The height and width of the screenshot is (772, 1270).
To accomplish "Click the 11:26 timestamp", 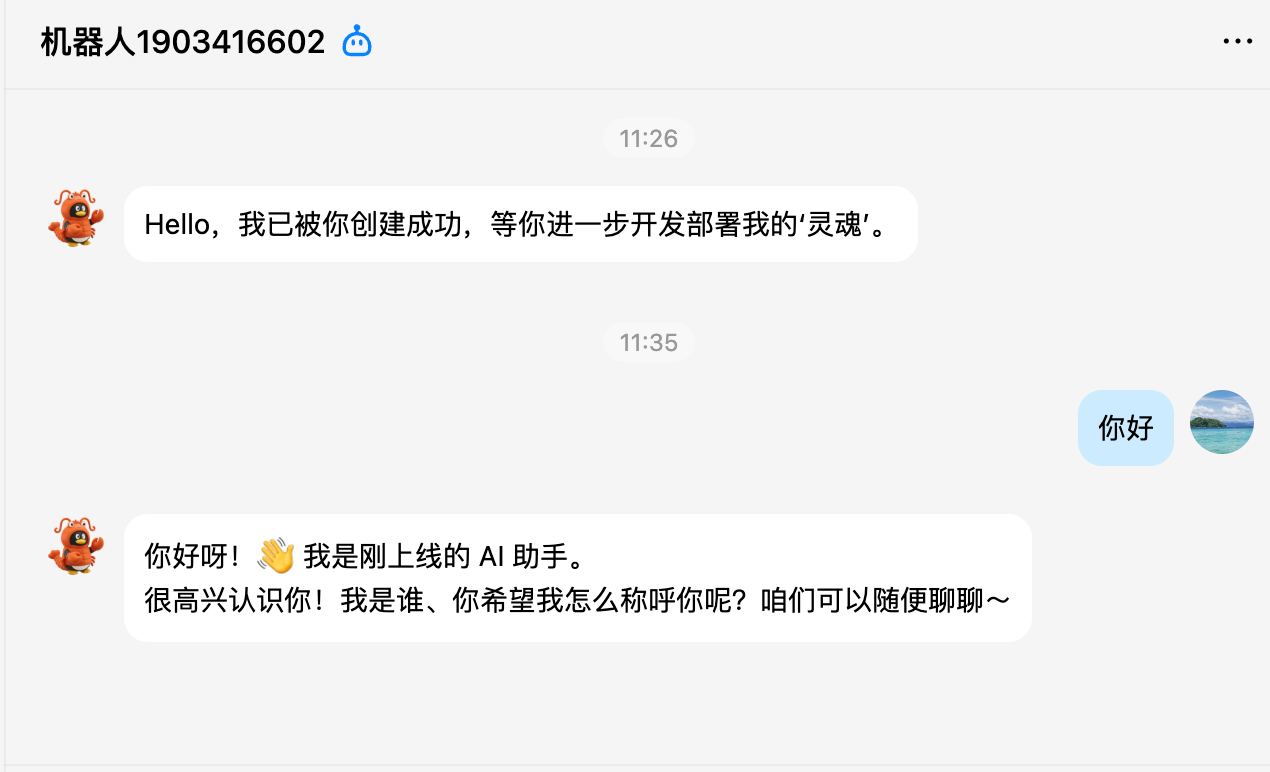I will tap(648, 138).
